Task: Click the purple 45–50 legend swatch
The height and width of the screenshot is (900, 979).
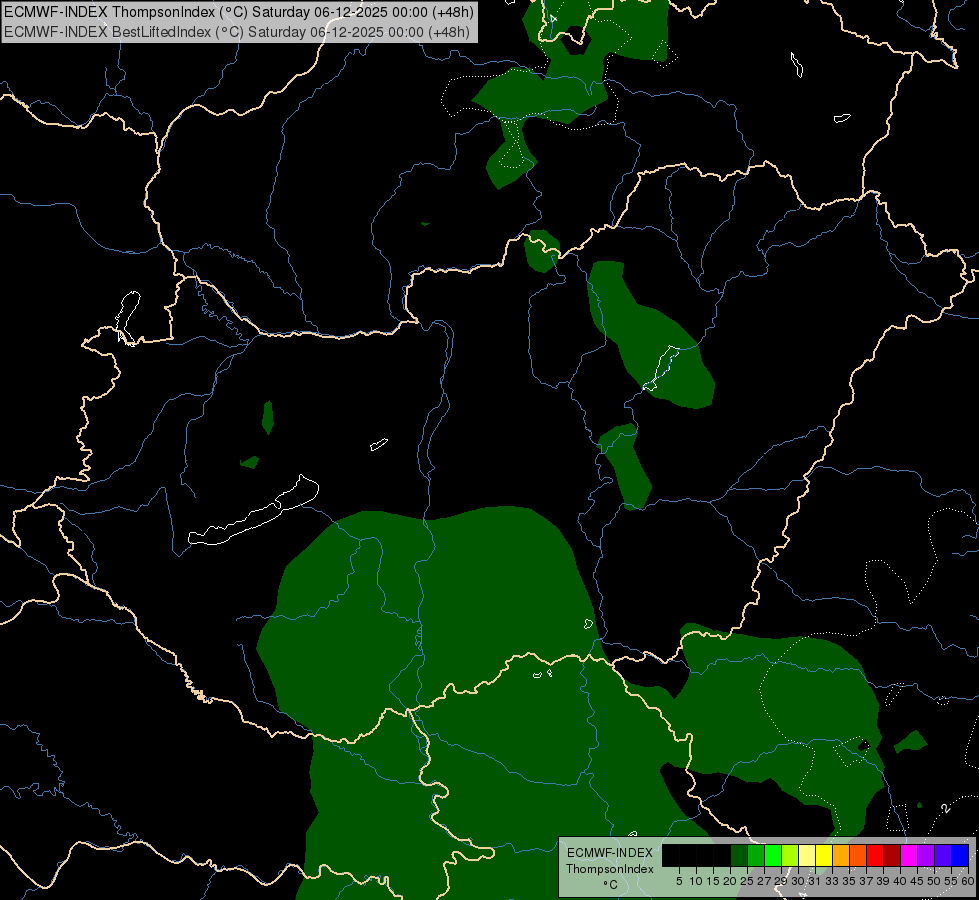Action: 926,855
